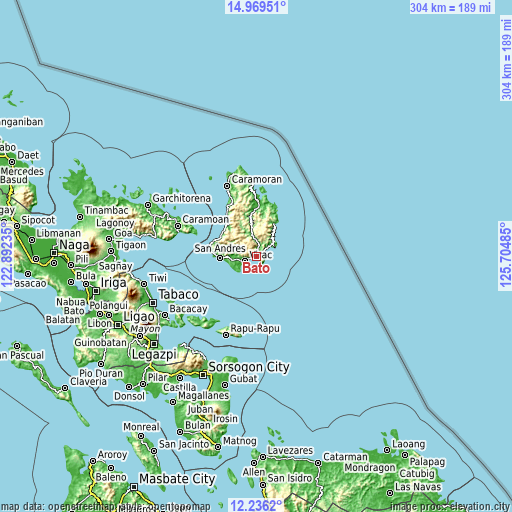Click the bottom latitude label 12.2362°
Screen dimensions: 512x512
256,506
